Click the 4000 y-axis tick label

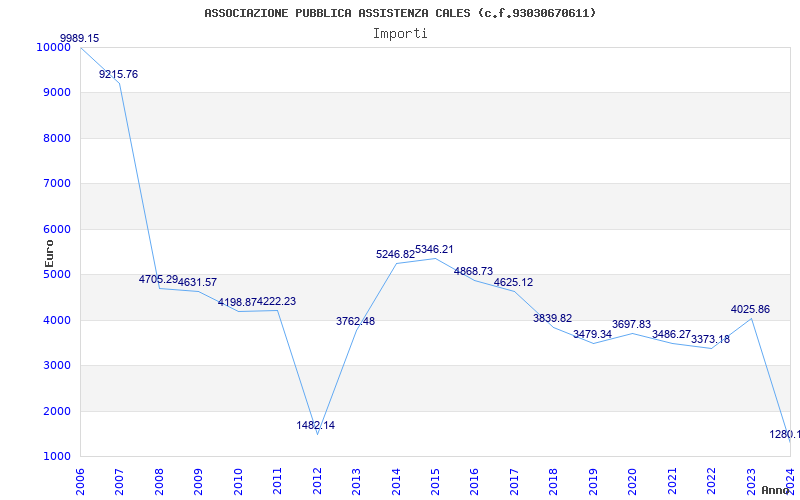(57, 320)
